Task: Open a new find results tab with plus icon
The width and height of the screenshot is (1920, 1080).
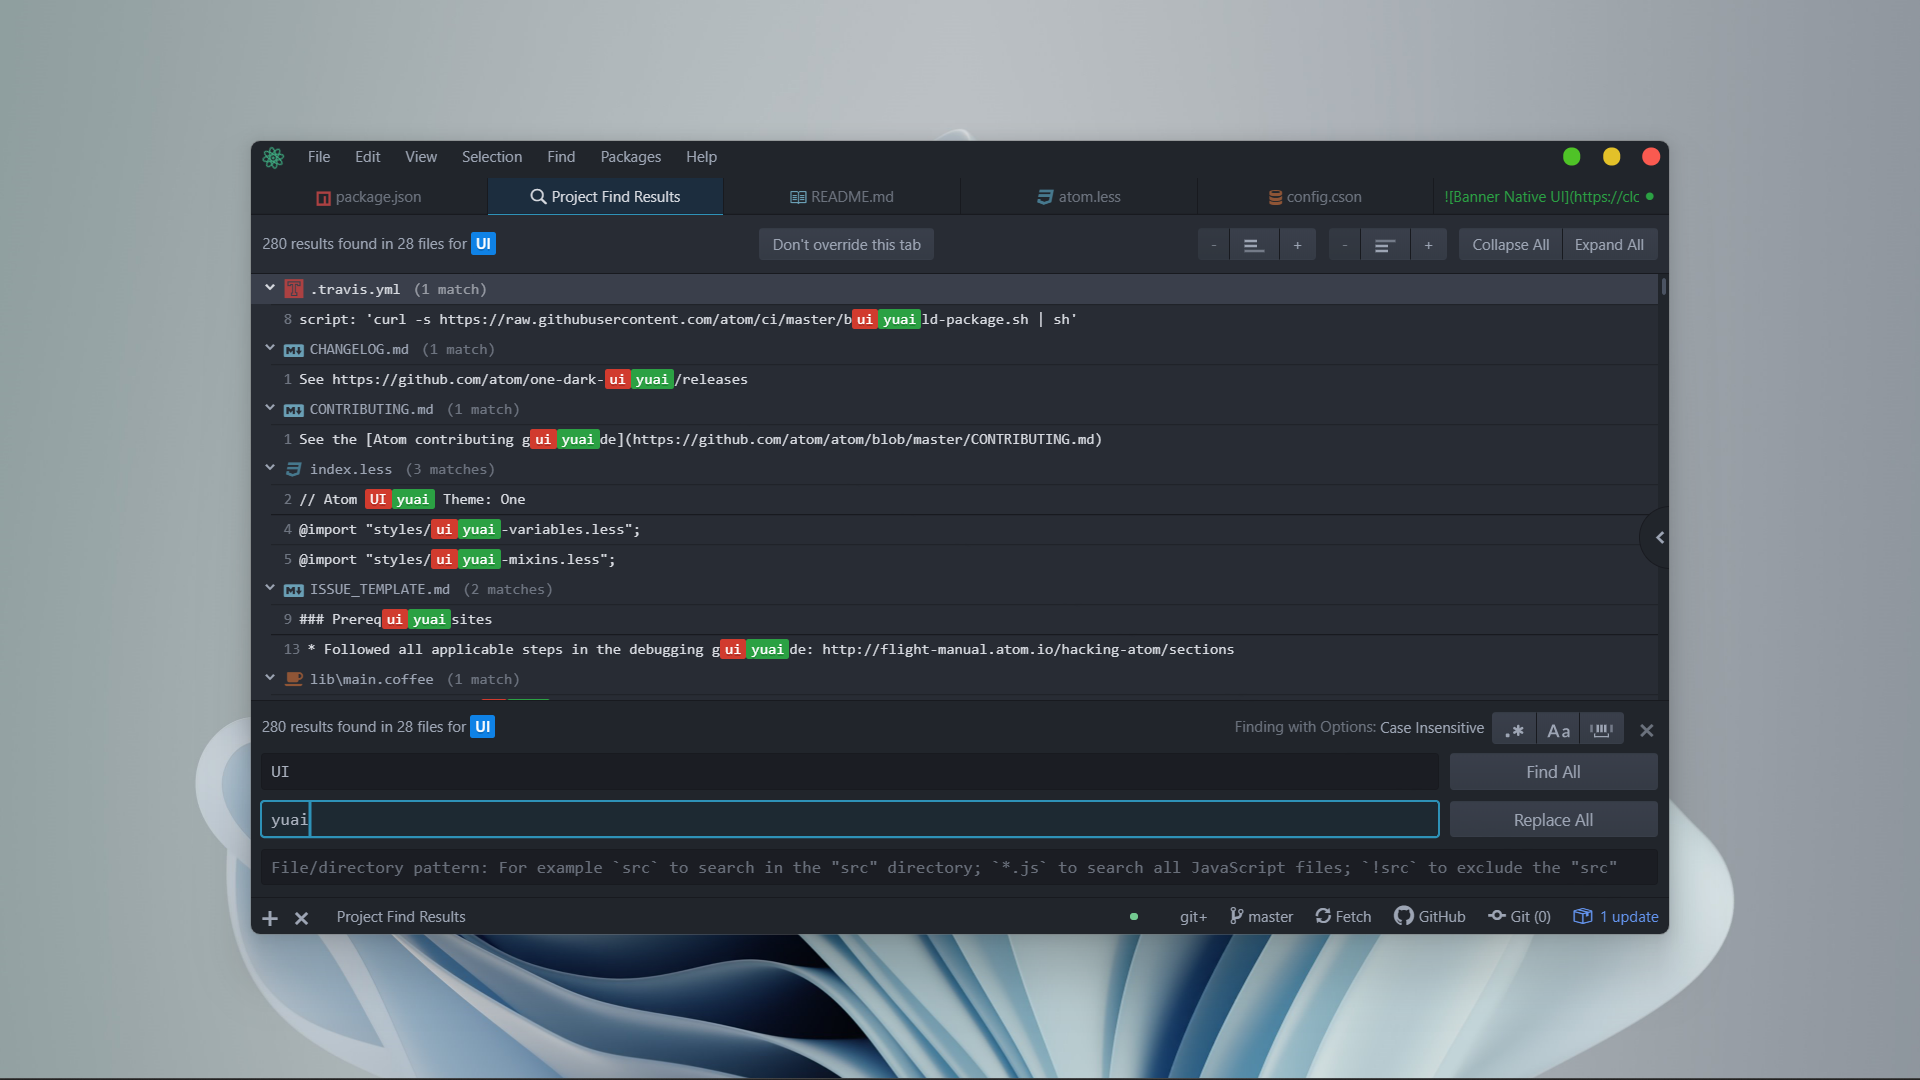Action: click(x=269, y=917)
